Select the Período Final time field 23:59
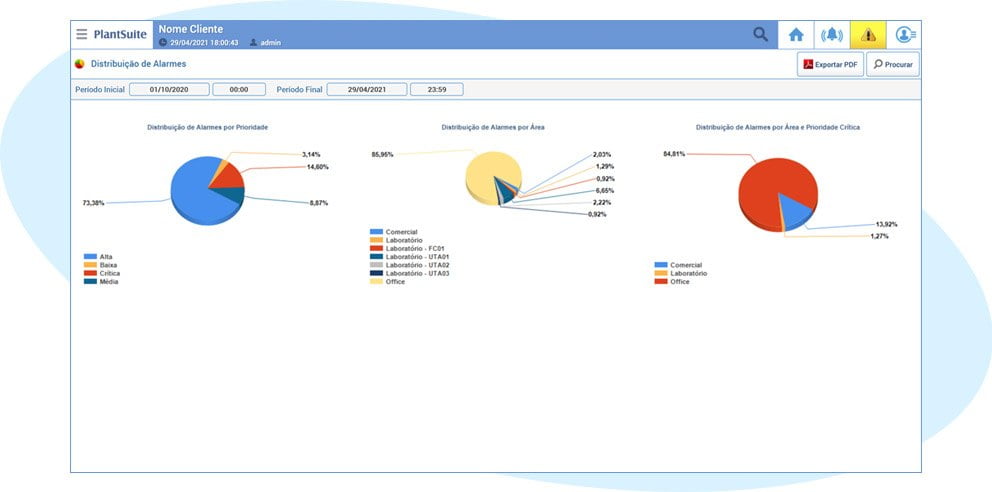The width and height of the screenshot is (992, 492). pyautogui.click(x=437, y=90)
